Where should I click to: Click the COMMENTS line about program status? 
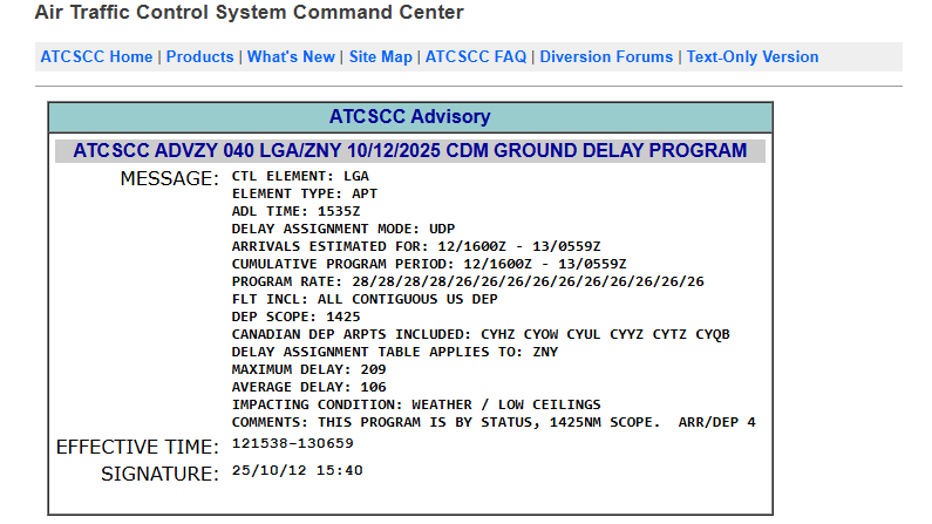click(494, 423)
